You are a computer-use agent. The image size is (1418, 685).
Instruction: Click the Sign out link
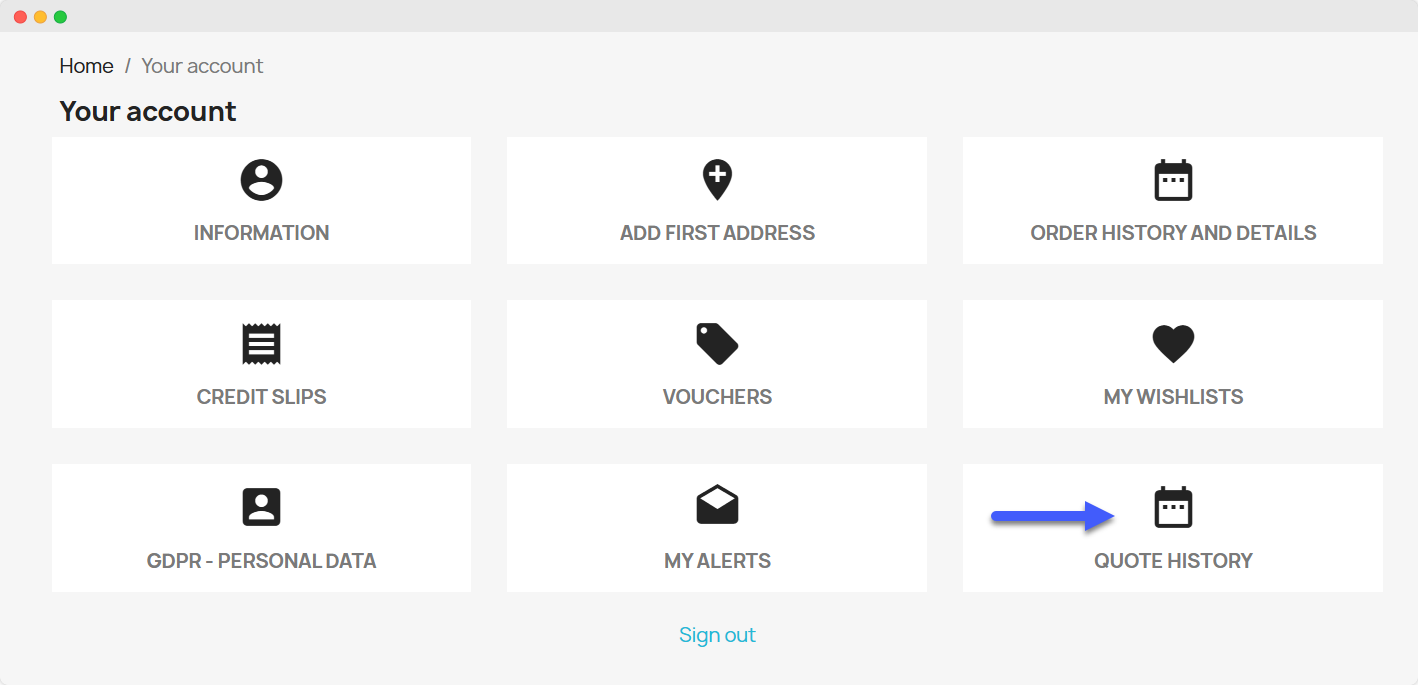click(717, 635)
